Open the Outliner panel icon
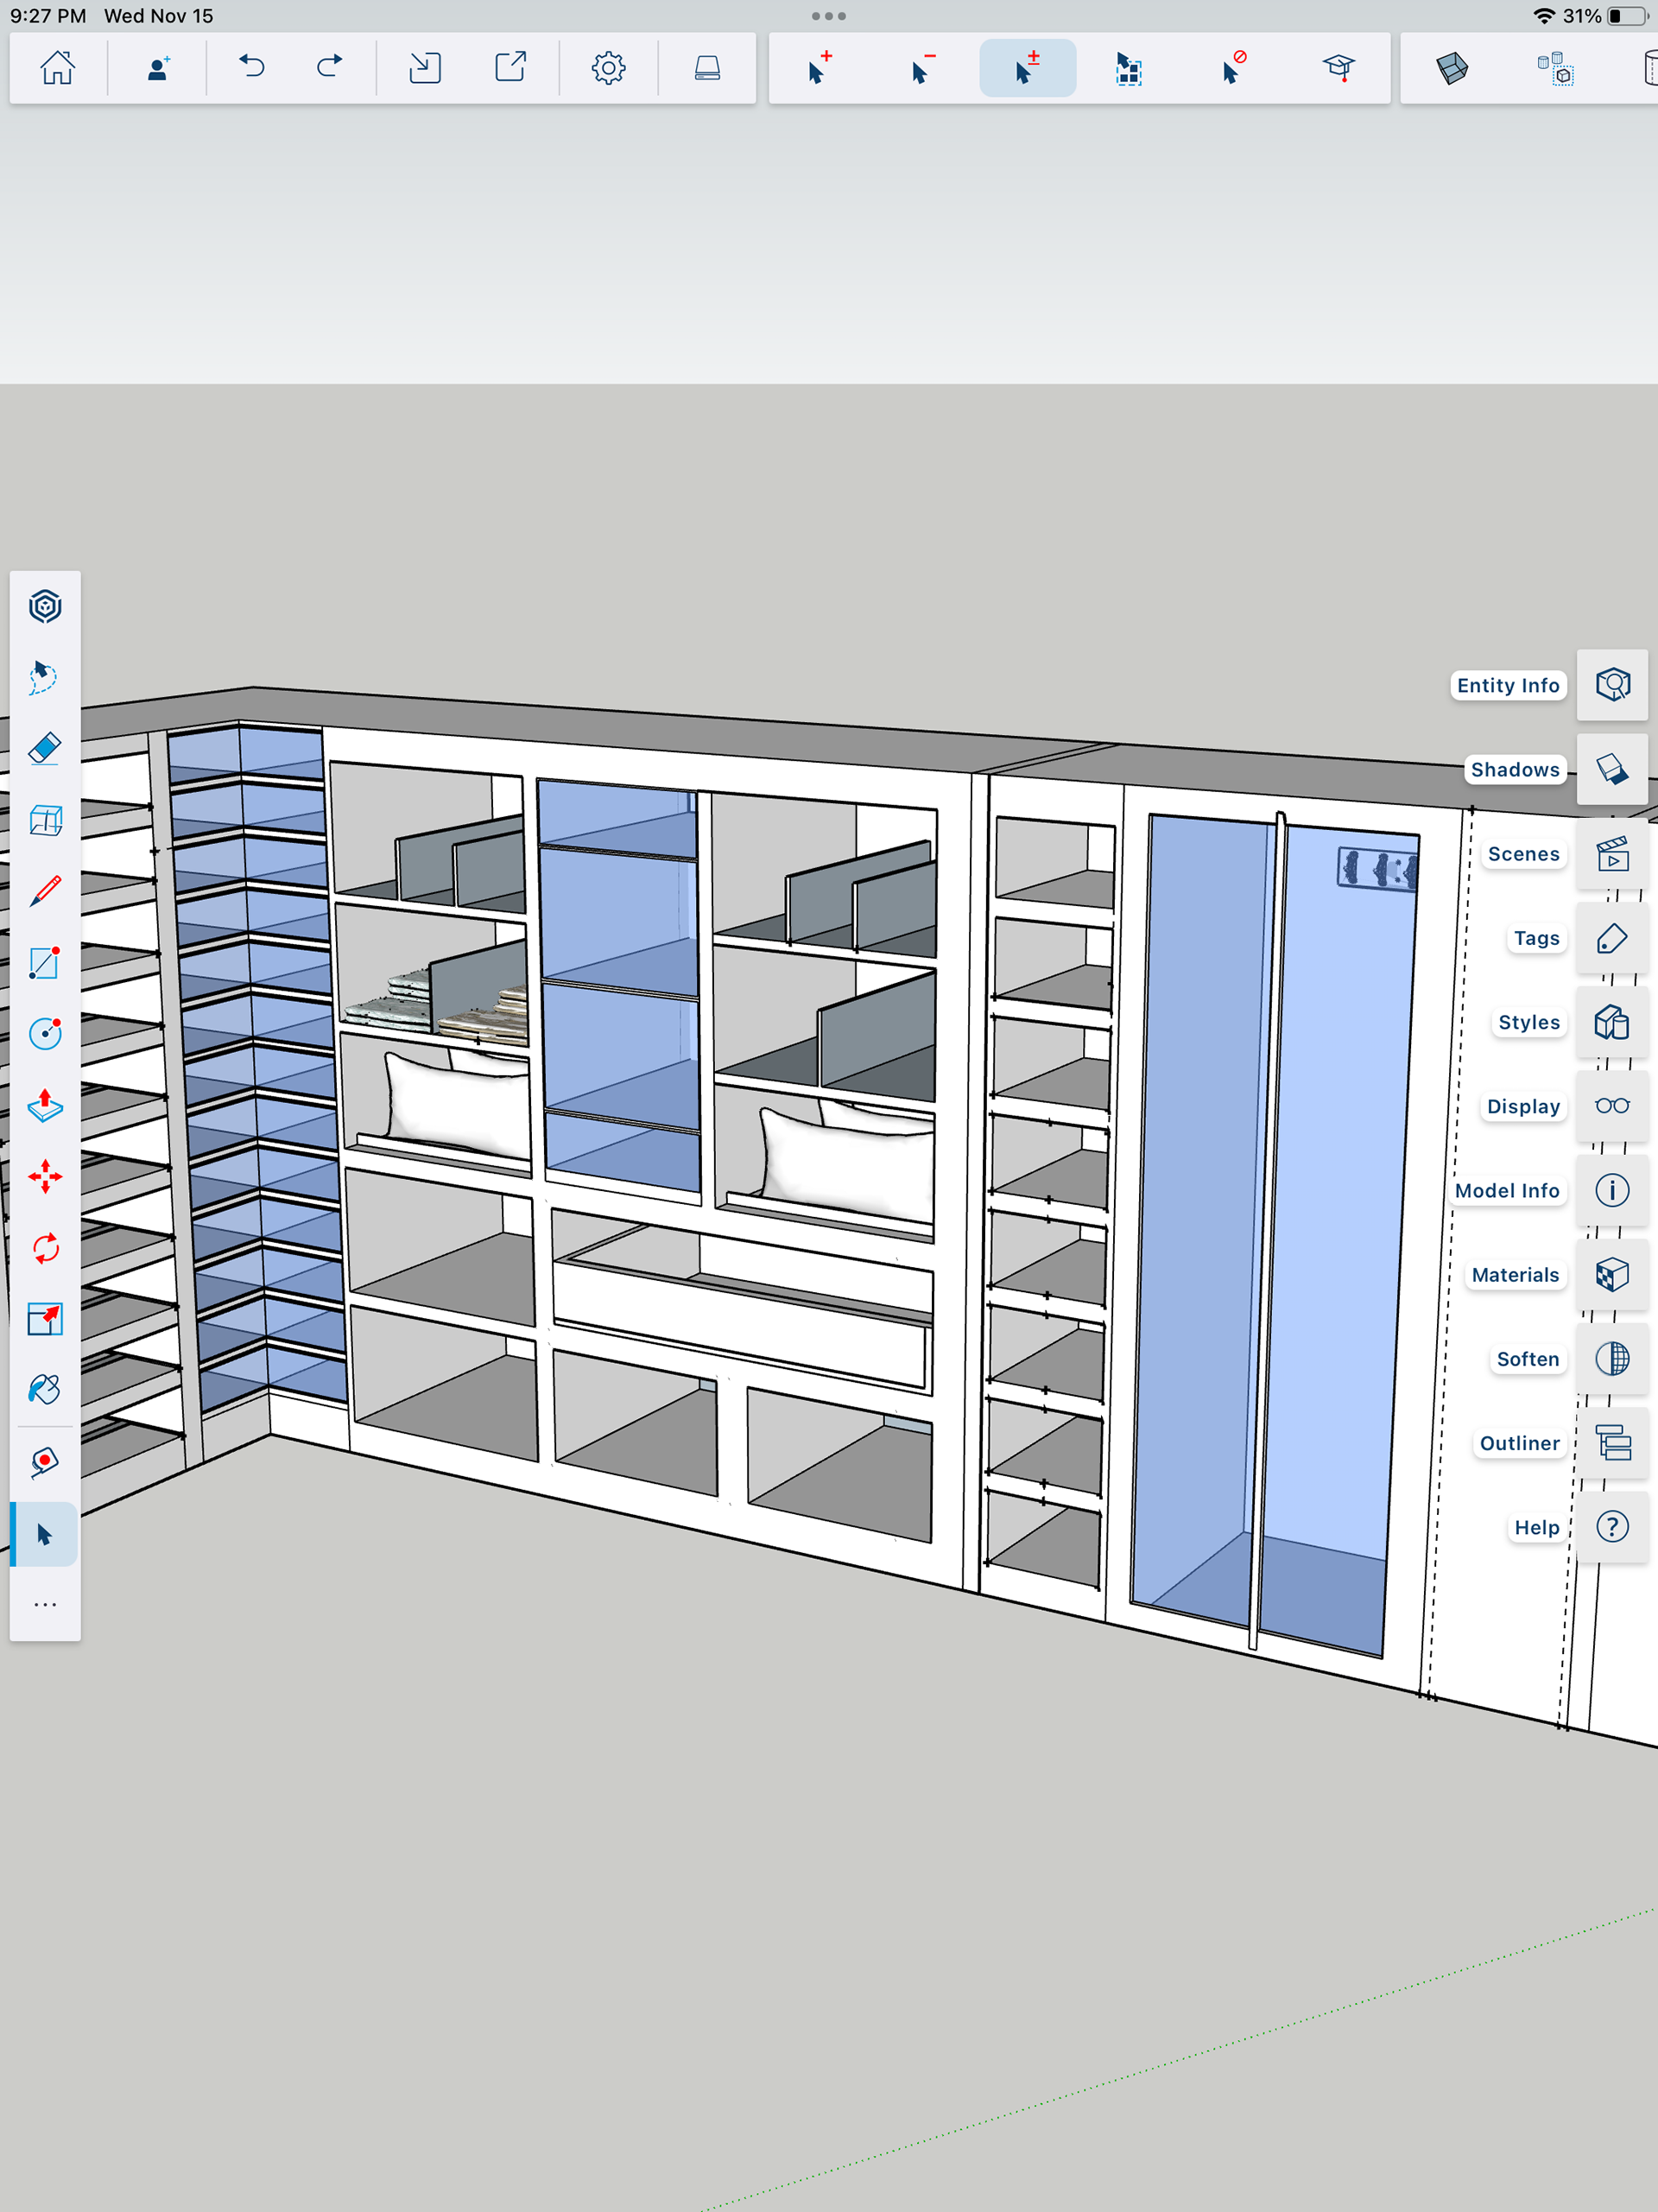 coord(1611,1443)
